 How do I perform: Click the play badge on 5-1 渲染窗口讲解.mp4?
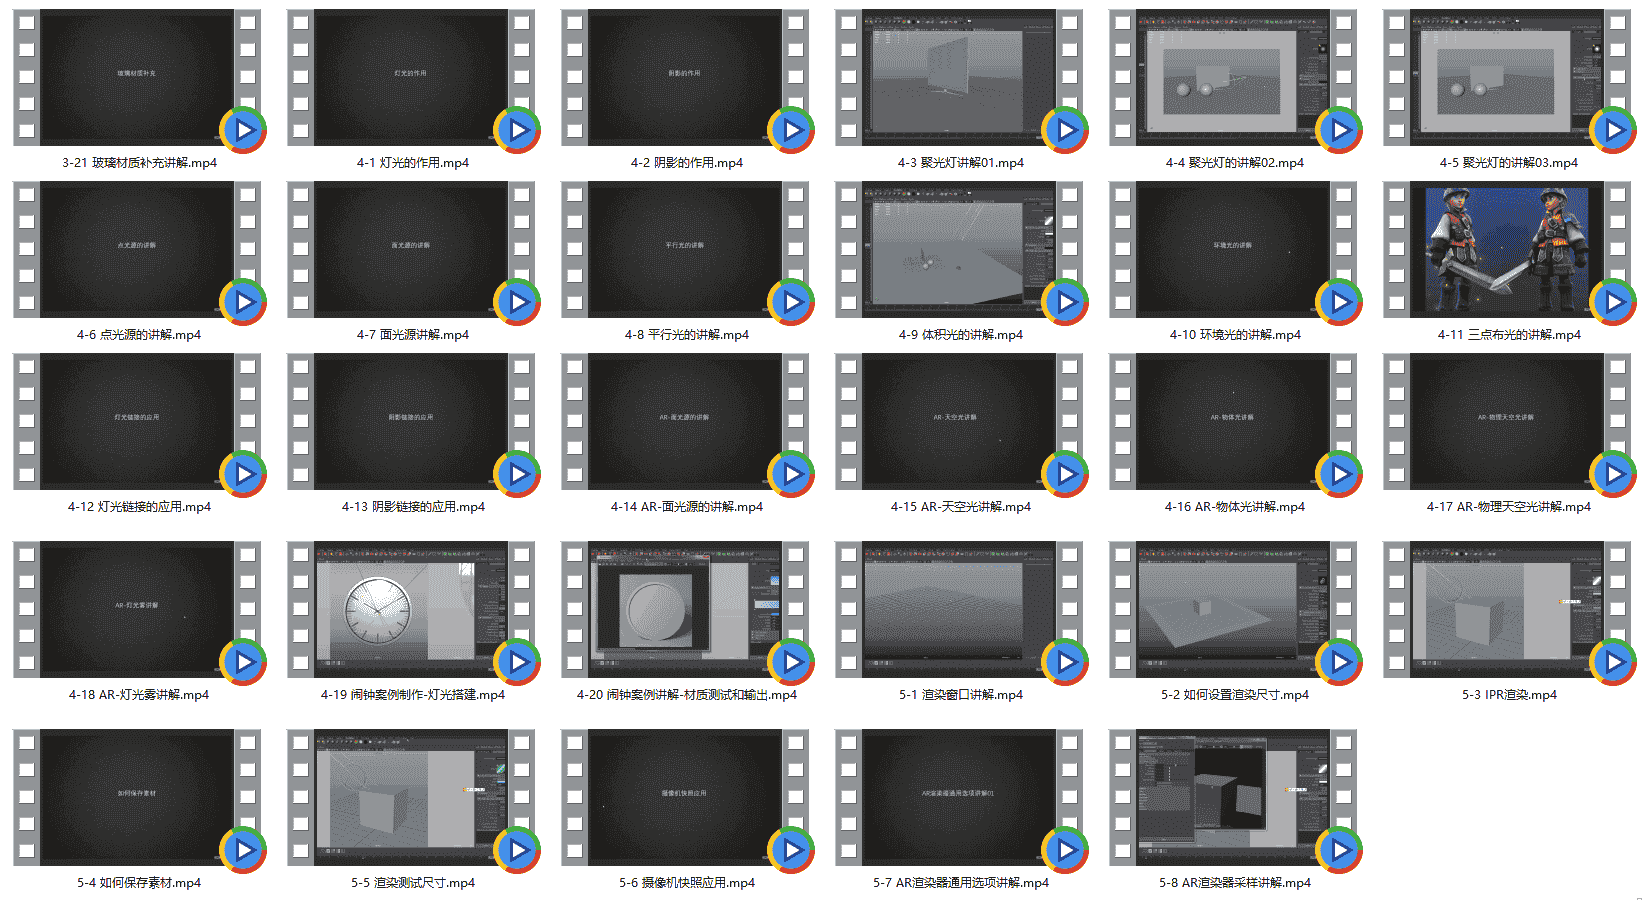pos(1065,662)
